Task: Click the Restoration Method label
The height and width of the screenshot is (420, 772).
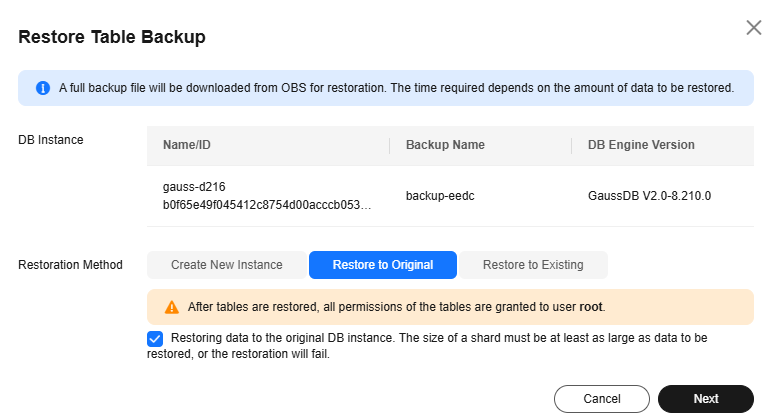Action: click(x=70, y=265)
